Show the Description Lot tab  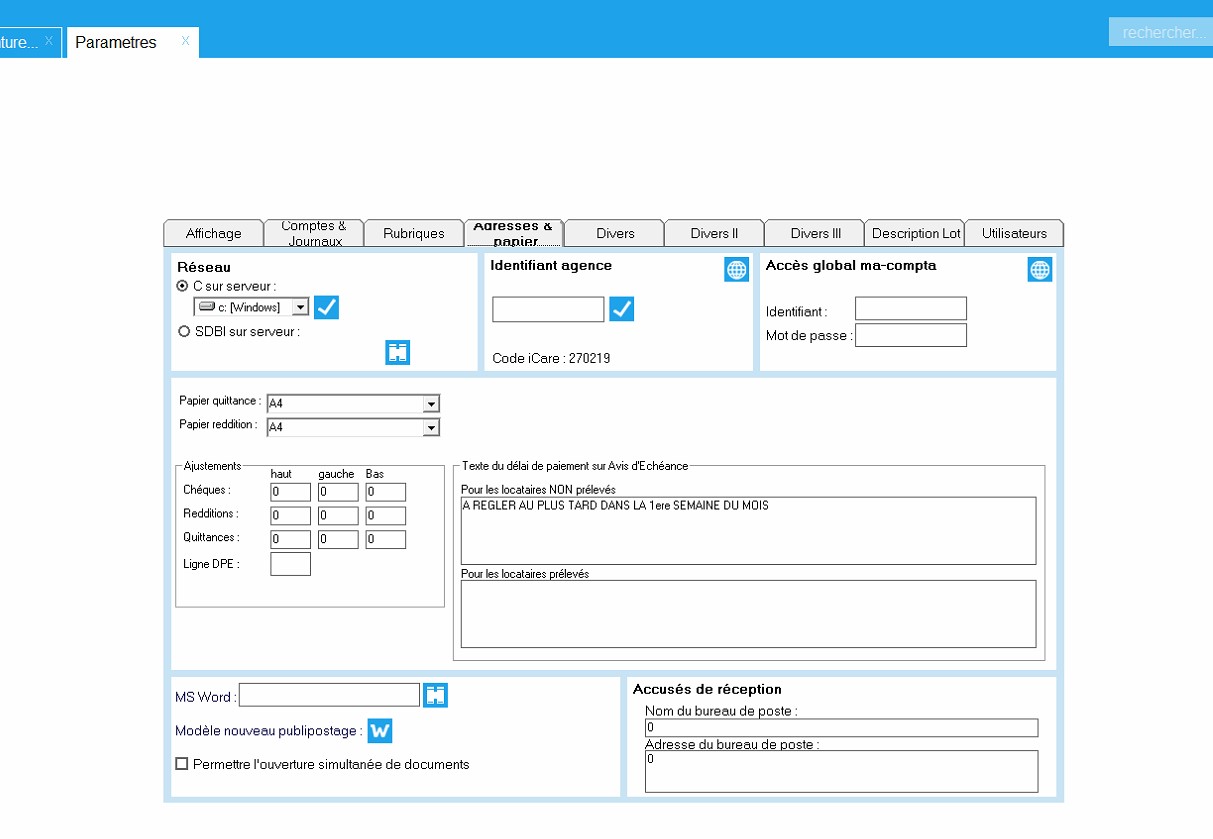pos(915,233)
